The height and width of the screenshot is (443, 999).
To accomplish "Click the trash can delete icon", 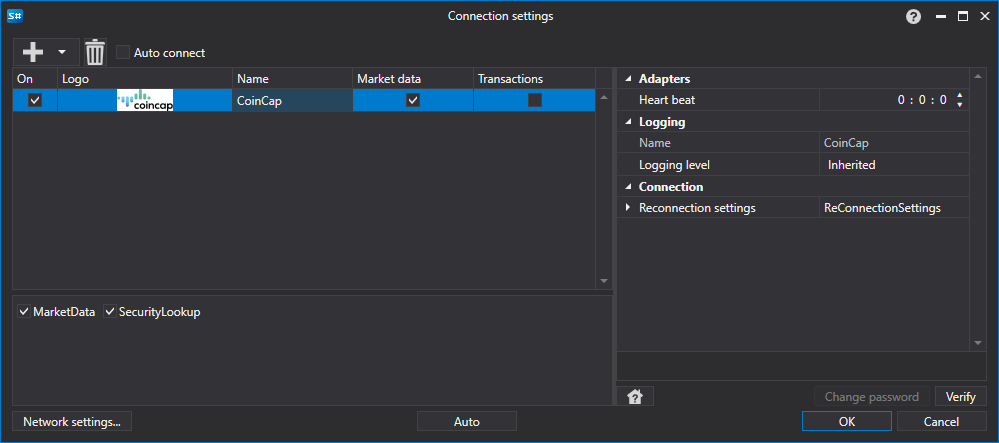I will coord(95,52).
